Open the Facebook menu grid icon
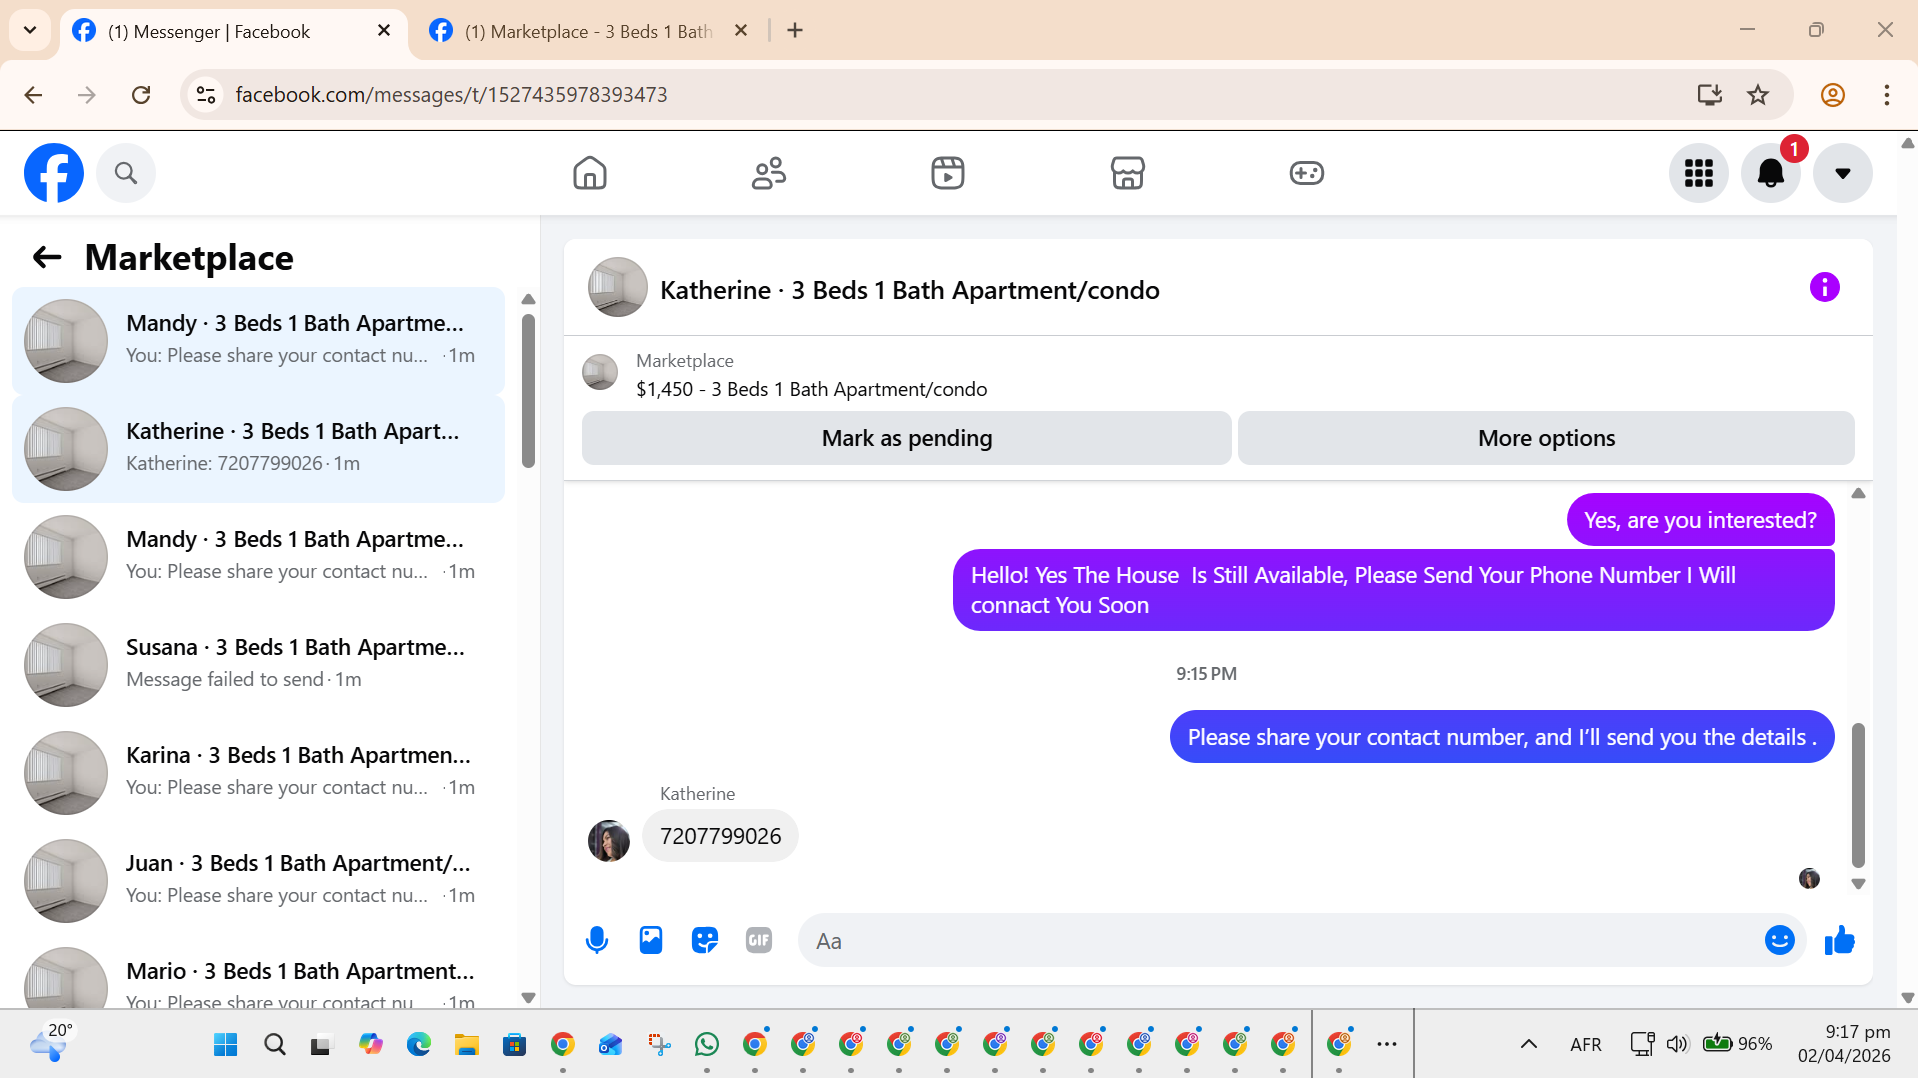This screenshot has width=1918, height=1078. tap(1699, 173)
